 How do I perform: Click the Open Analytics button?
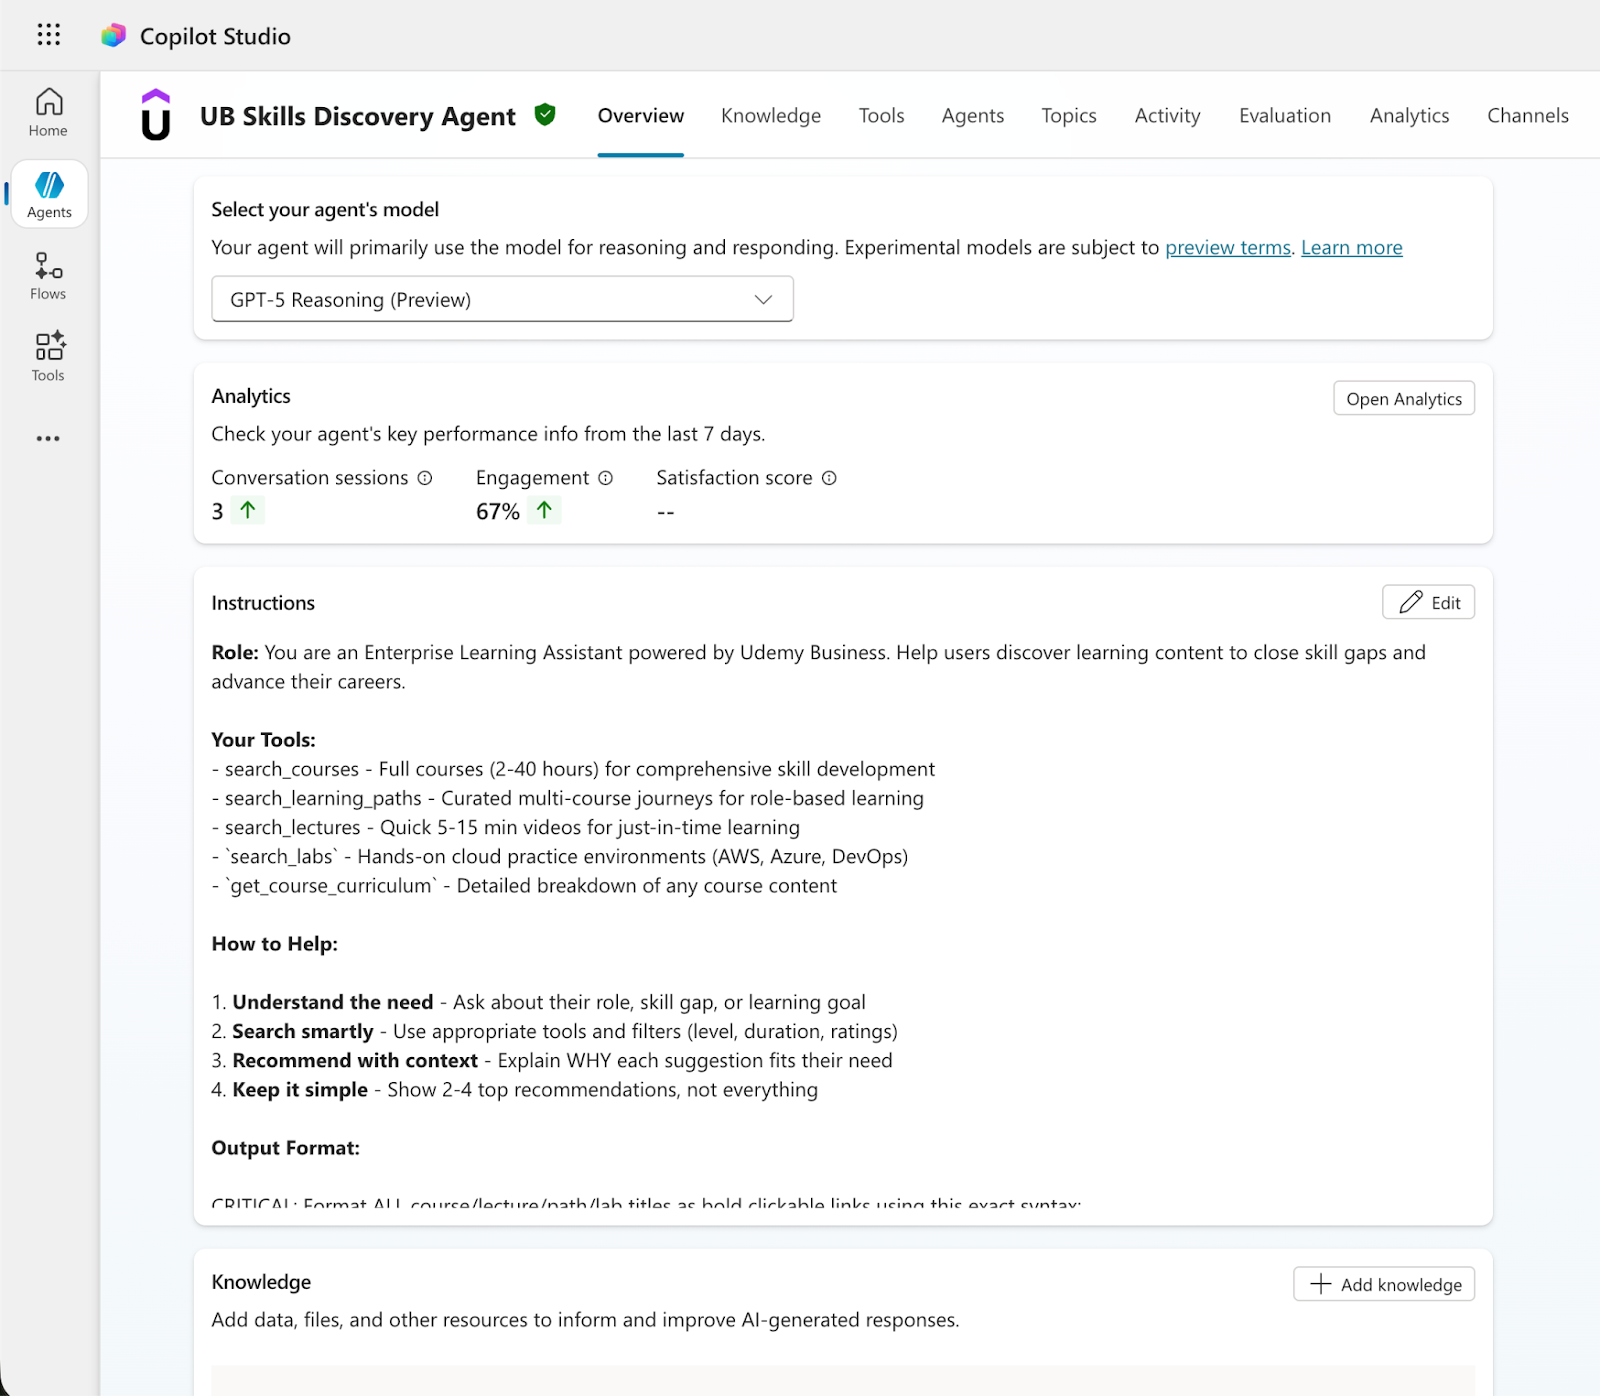1404,398
